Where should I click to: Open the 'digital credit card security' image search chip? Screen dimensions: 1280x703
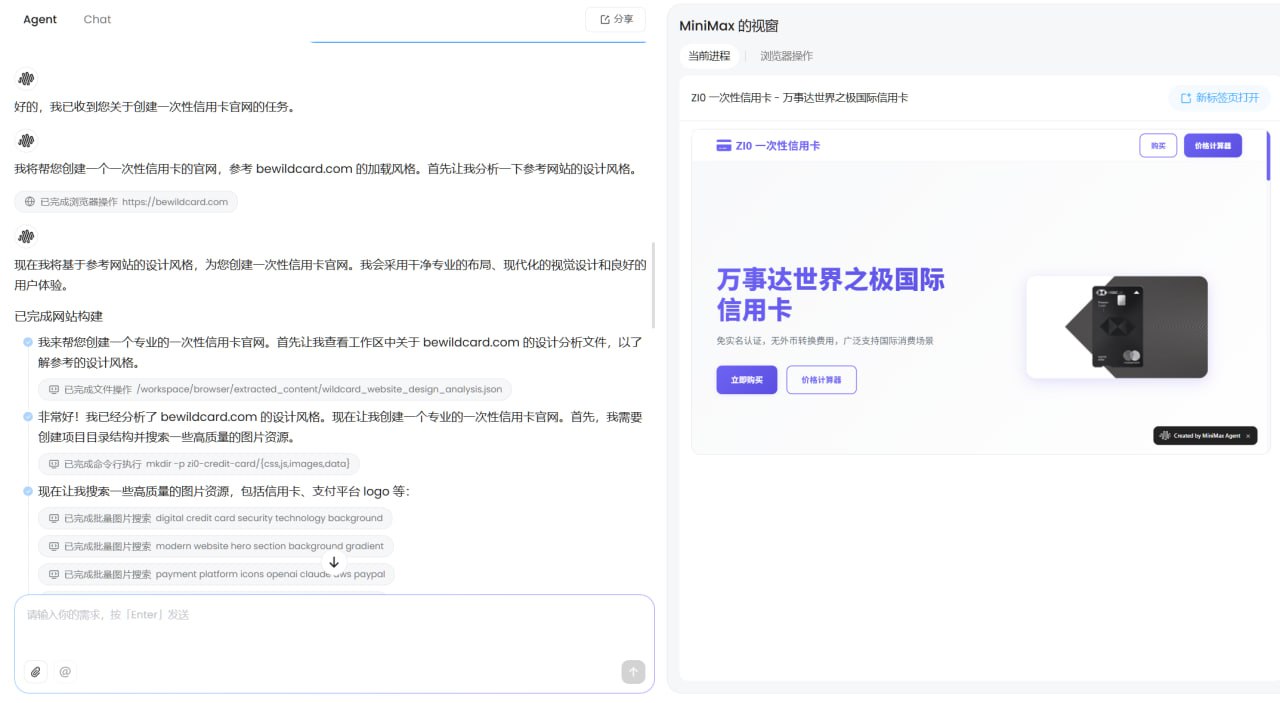point(215,518)
